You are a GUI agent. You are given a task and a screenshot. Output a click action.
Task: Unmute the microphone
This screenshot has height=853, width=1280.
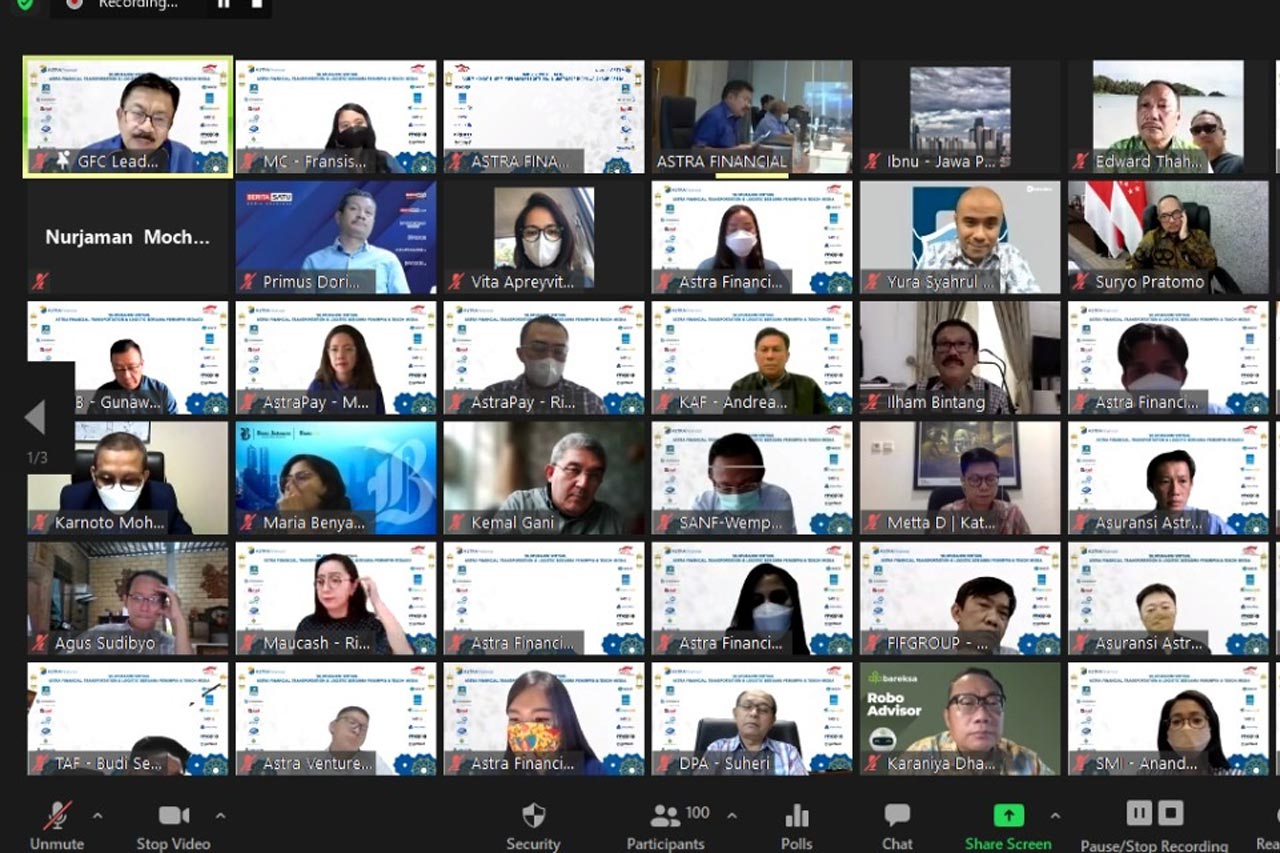tap(57, 825)
